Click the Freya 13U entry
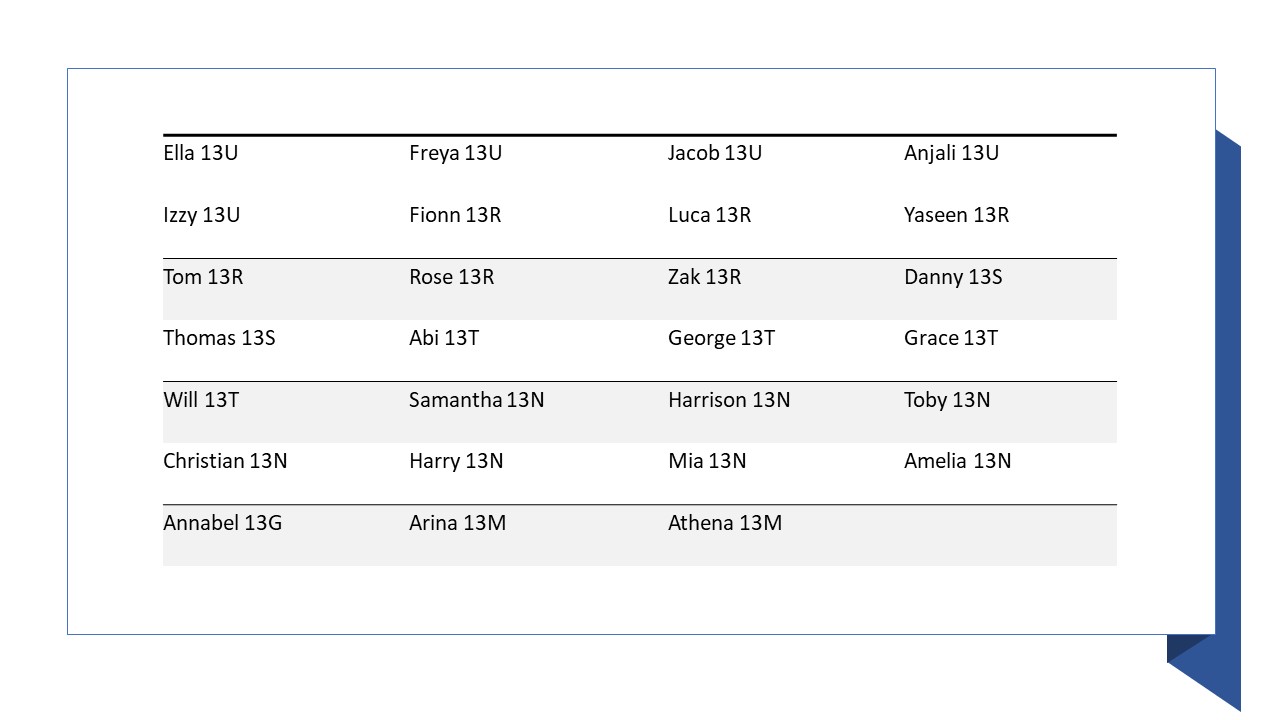Screen dimensions: 1280x720 (x=455, y=153)
